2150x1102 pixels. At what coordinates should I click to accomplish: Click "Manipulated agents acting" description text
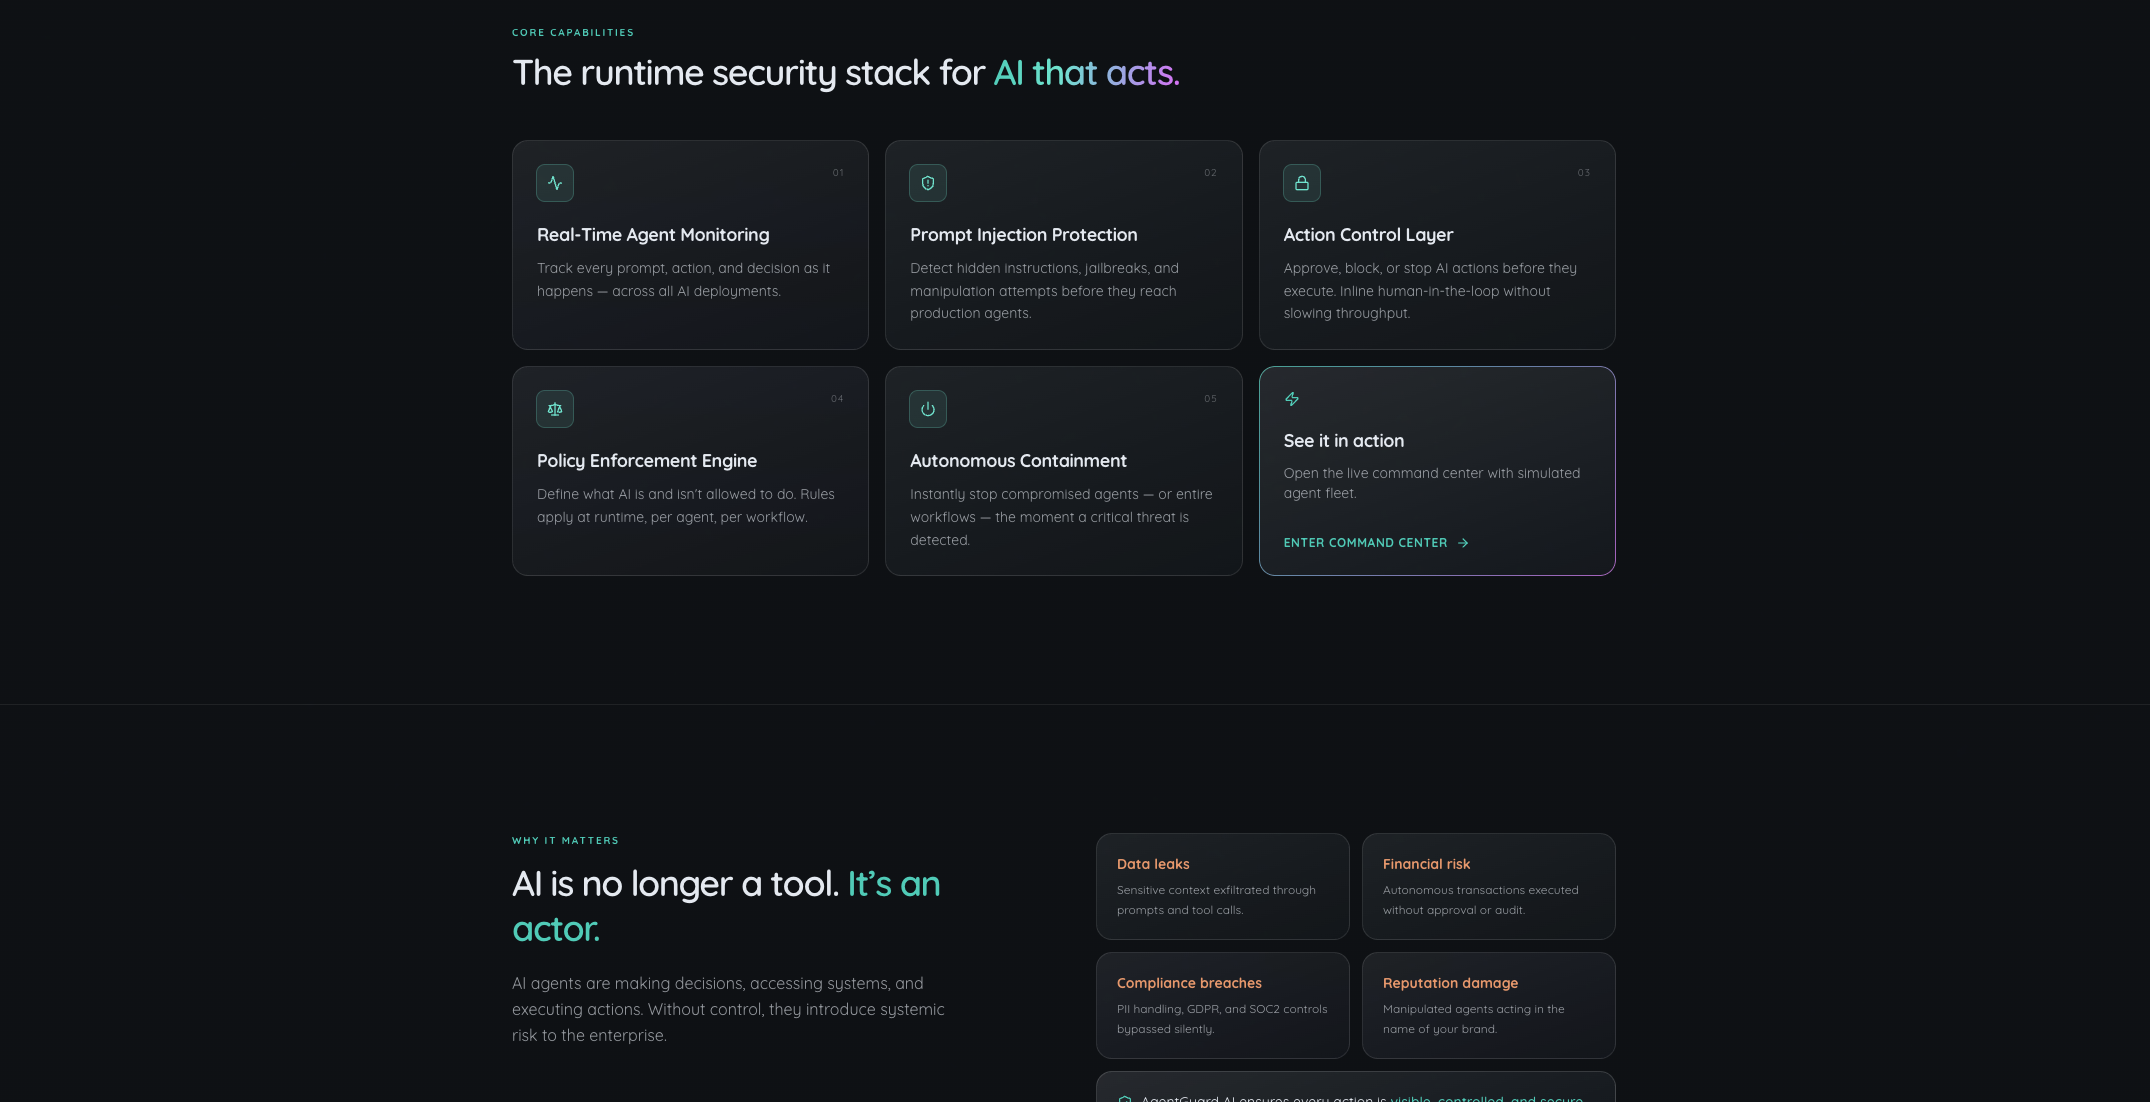click(1474, 1019)
